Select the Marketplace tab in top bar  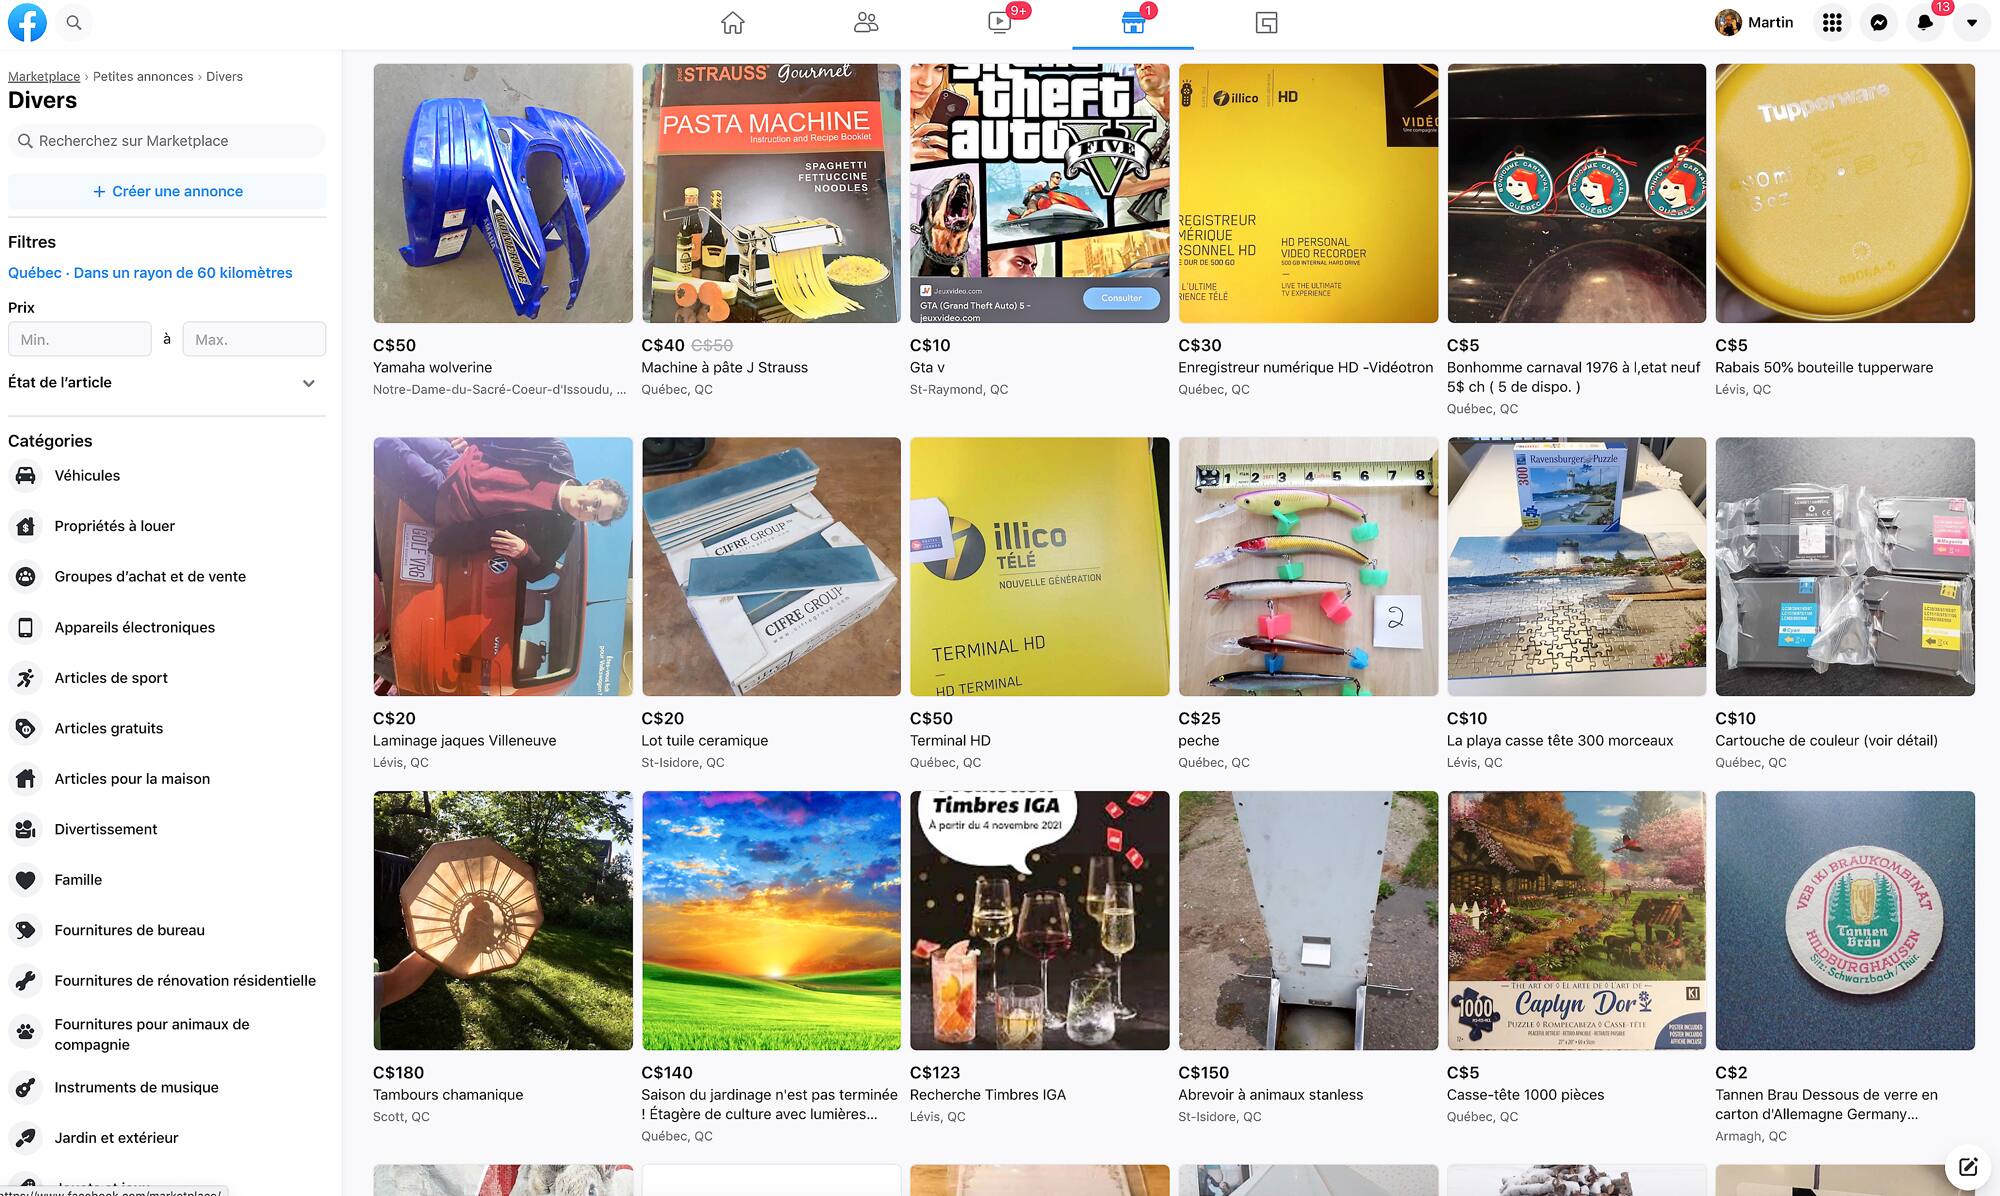[1133, 23]
